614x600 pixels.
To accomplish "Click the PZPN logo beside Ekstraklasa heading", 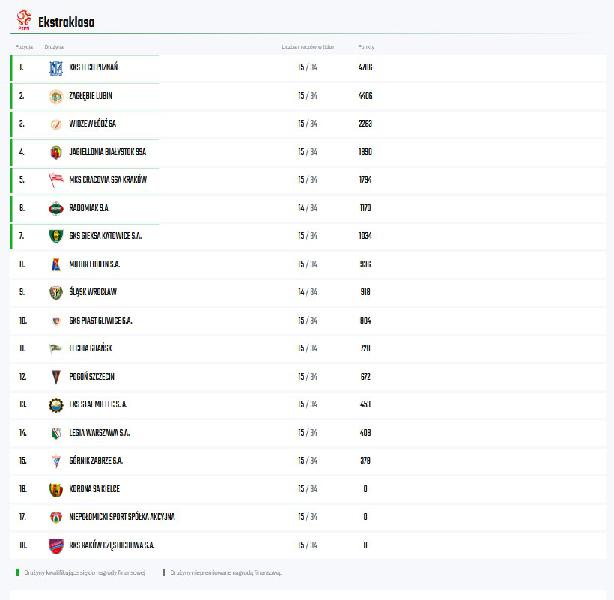I will [x=24, y=20].
